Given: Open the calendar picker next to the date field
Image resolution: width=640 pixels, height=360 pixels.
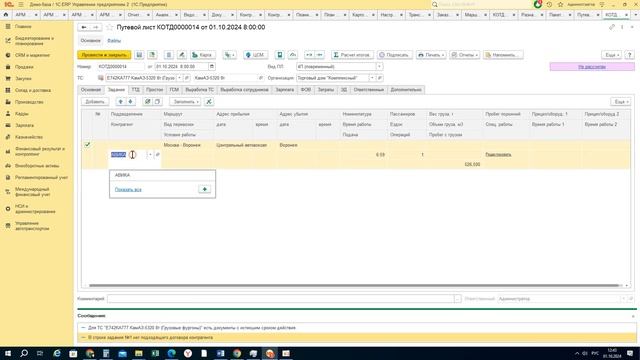Looking at the screenshot, I should pos(212,67).
